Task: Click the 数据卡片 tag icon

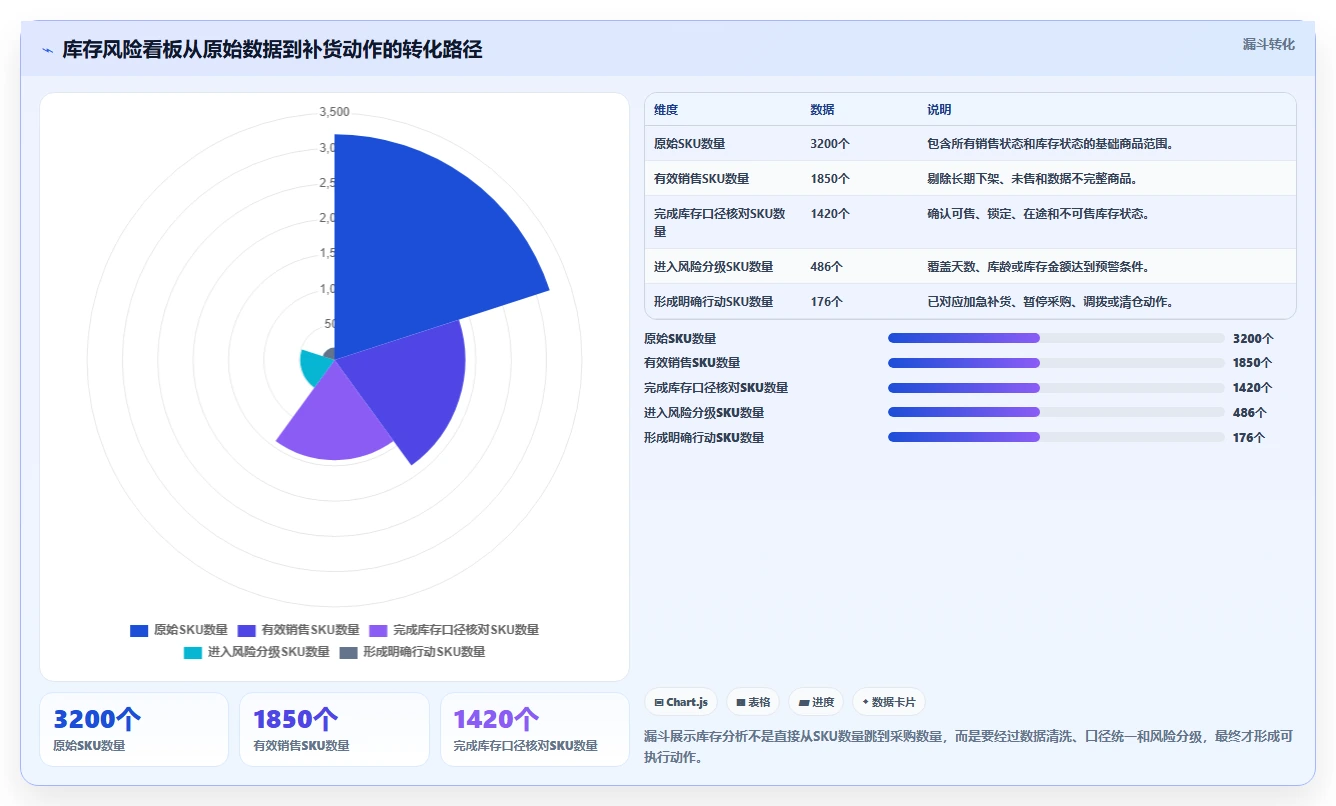Action: (865, 703)
